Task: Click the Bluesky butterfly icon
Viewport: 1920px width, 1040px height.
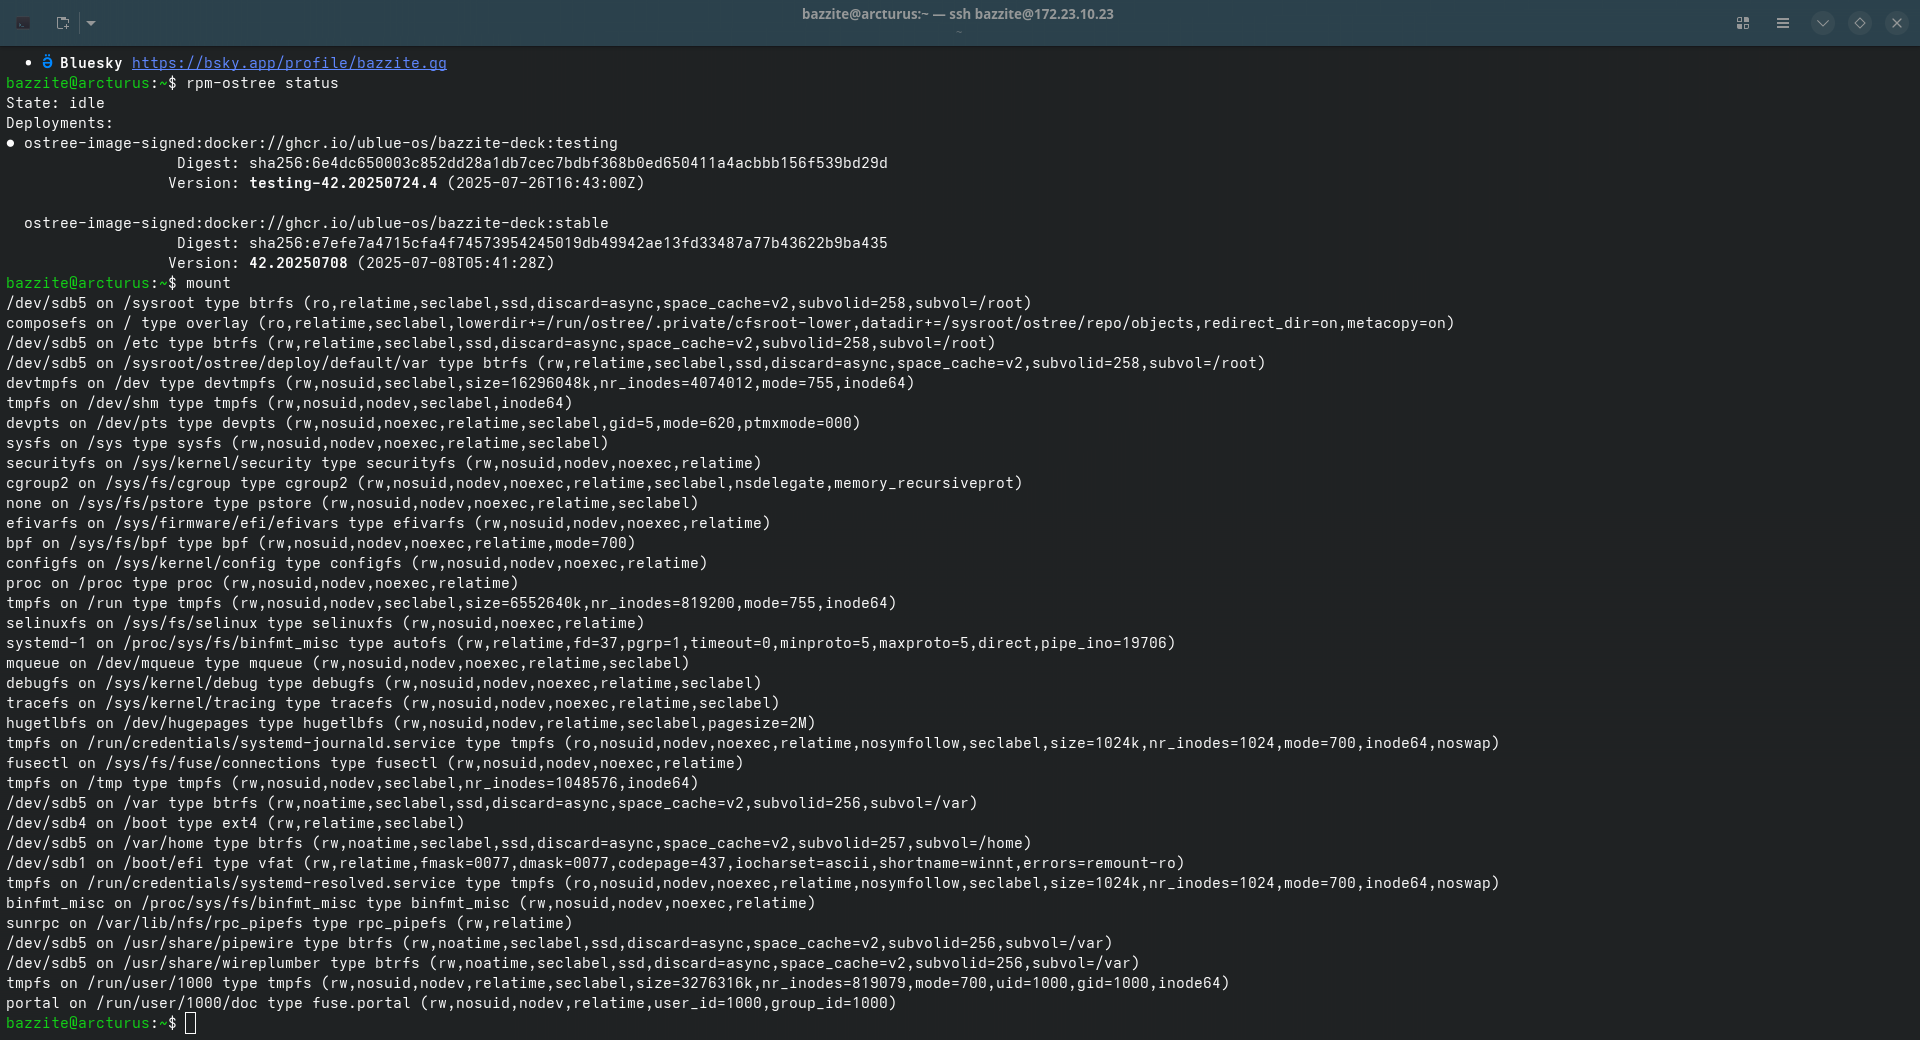Action: pyautogui.click(x=47, y=62)
